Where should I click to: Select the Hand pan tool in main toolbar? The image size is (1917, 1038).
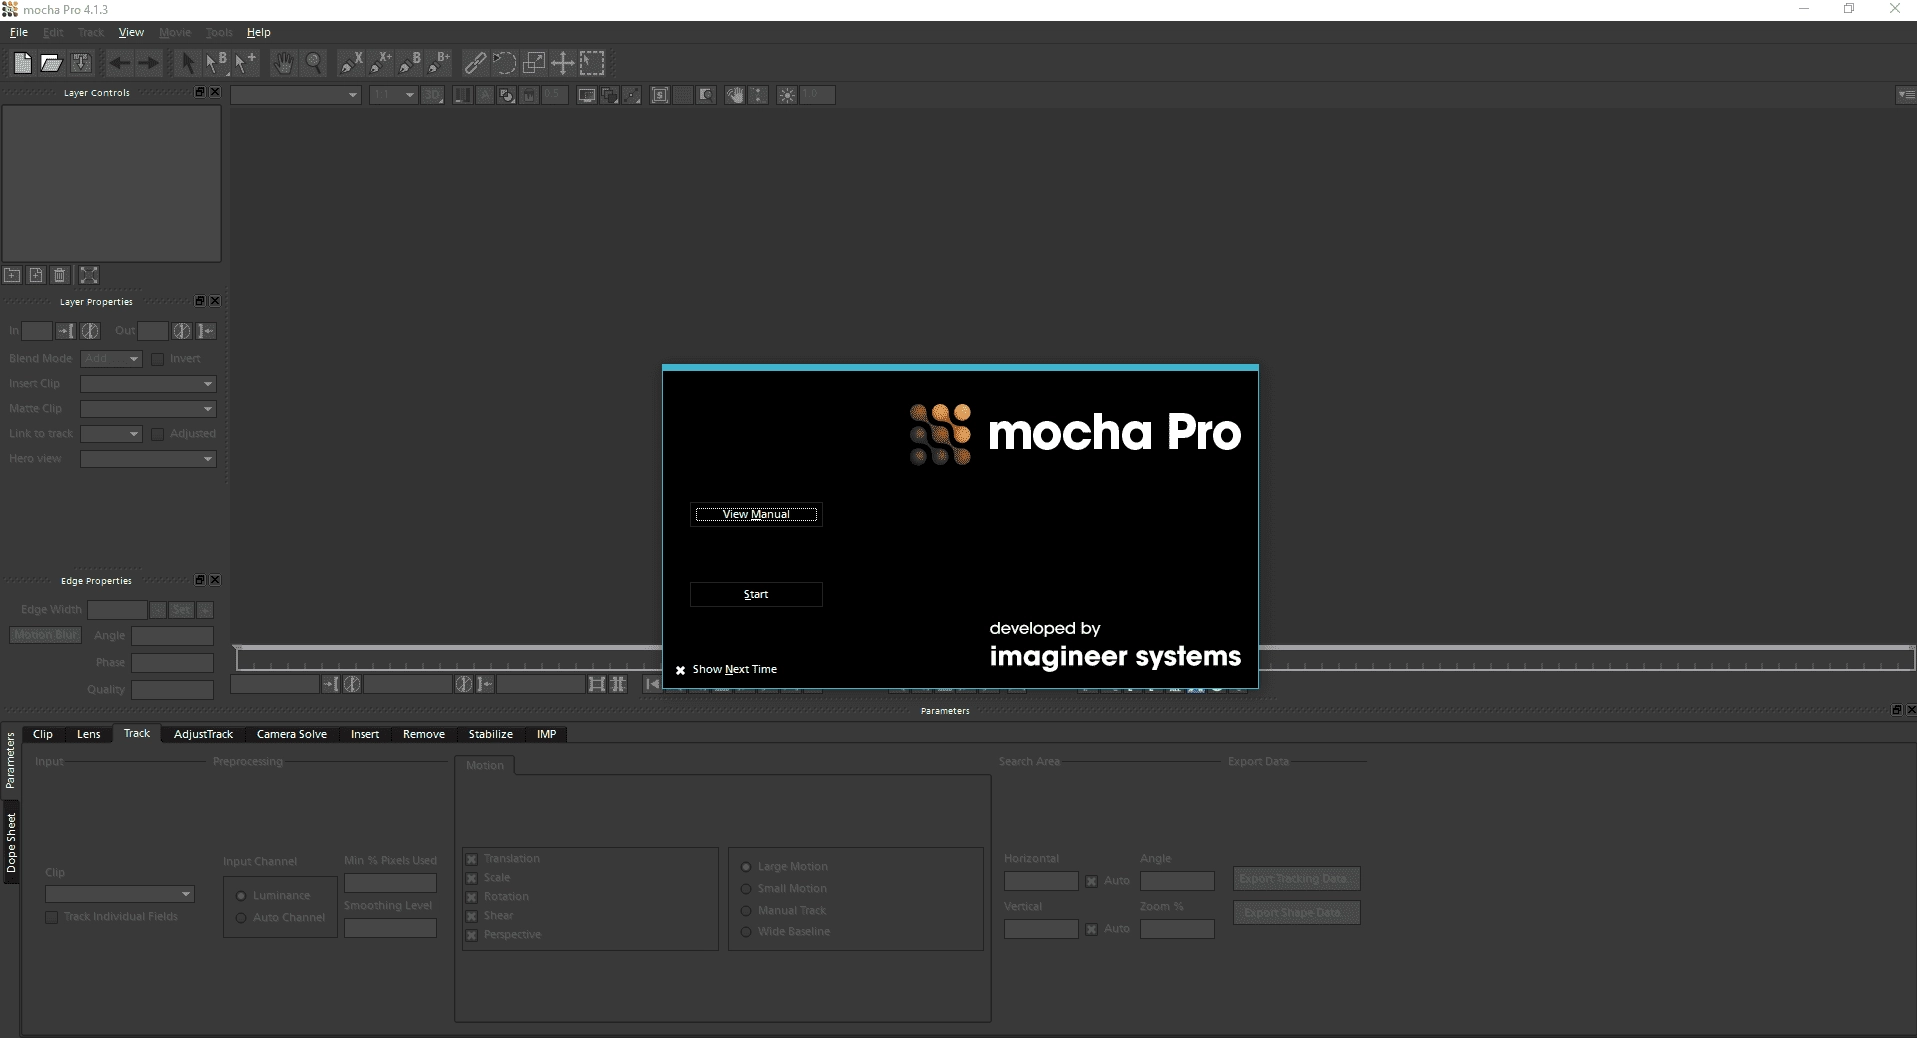click(284, 63)
